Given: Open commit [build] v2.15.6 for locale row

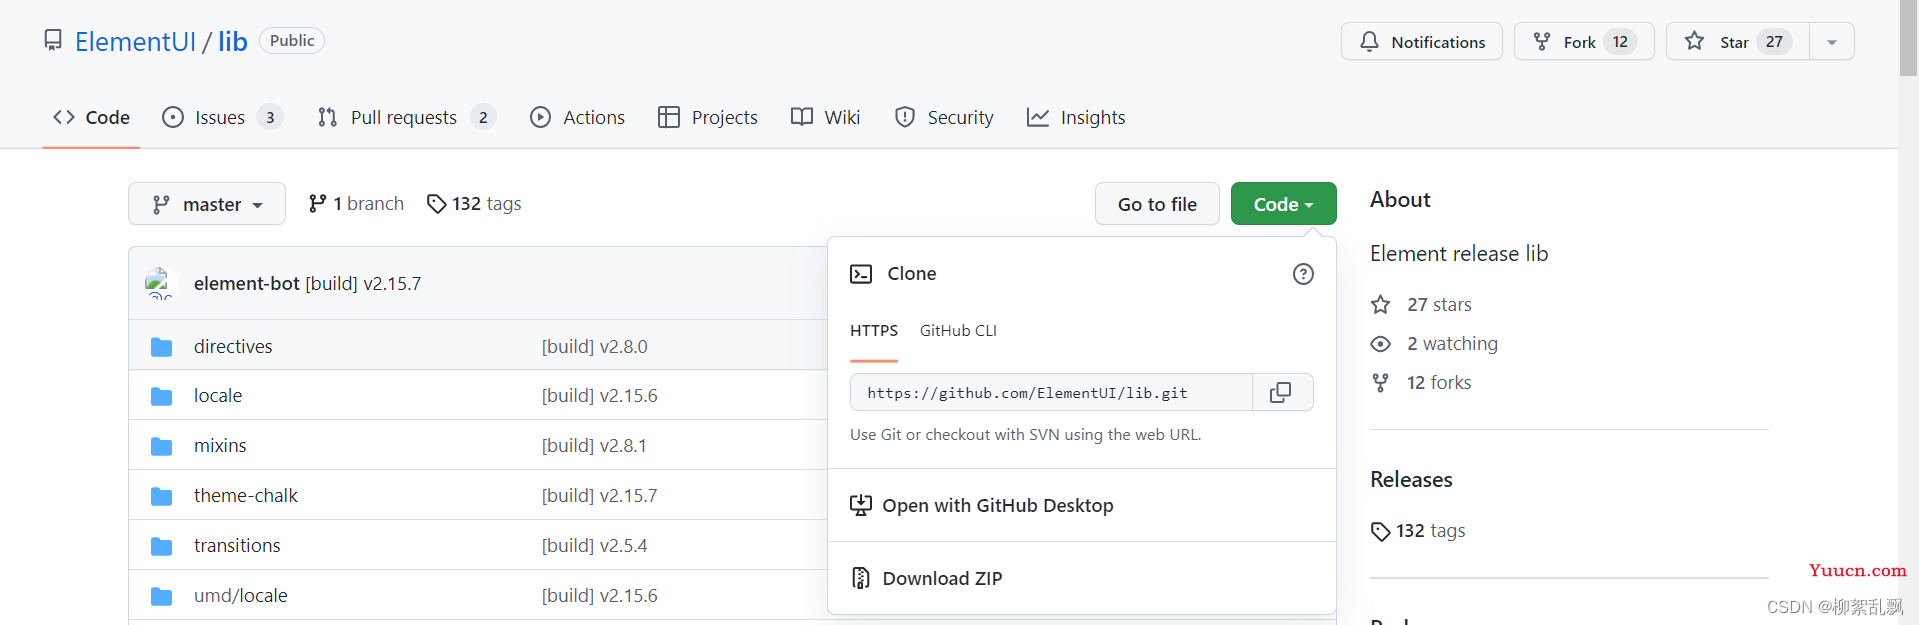Looking at the screenshot, I should pos(600,395).
